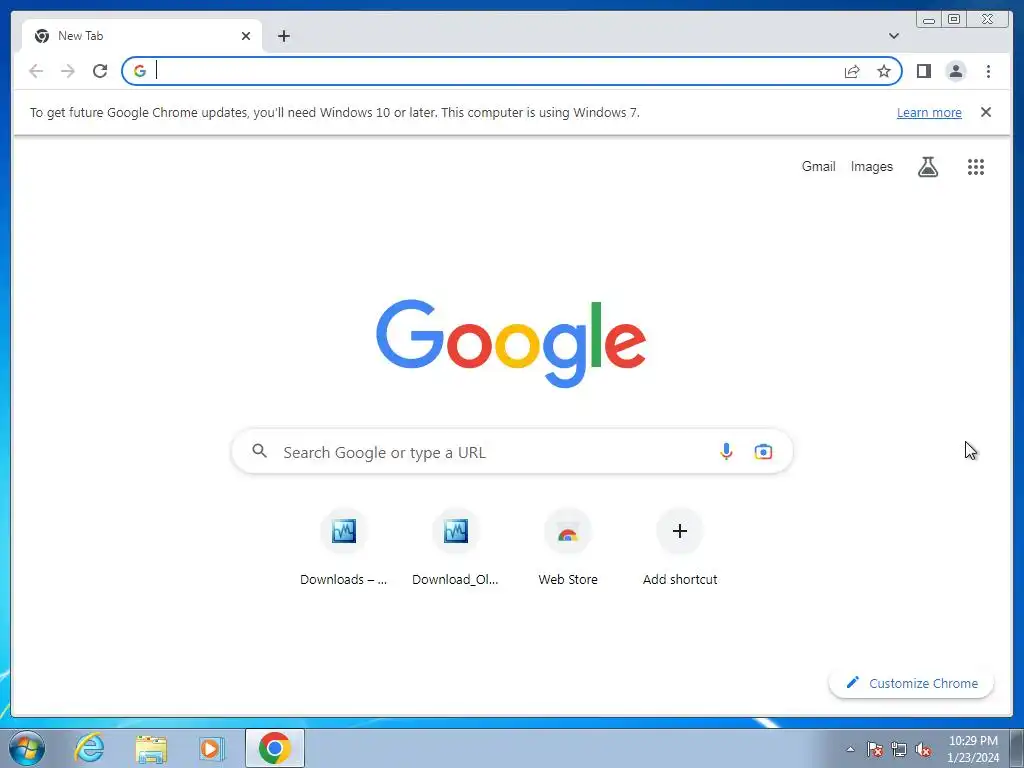This screenshot has height=768, width=1024.
Task: Open the profile avatar menu
Action: tap(955, 71)
